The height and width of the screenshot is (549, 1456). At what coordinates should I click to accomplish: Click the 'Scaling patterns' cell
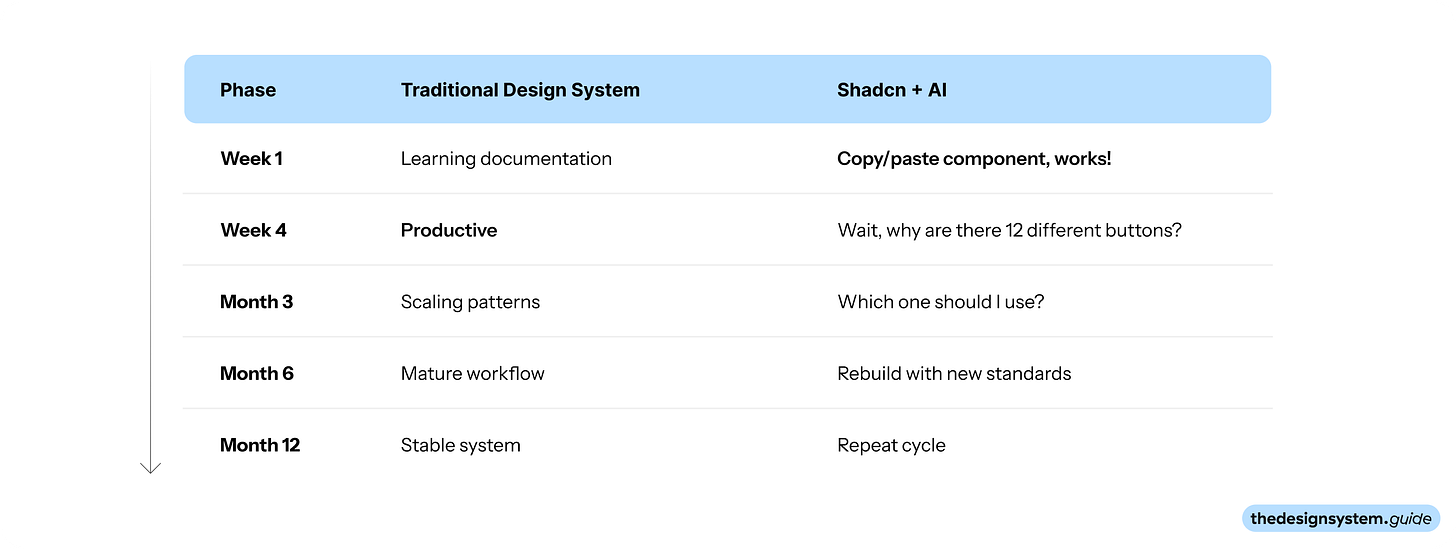pyautogui.click(x=470, y=302)
